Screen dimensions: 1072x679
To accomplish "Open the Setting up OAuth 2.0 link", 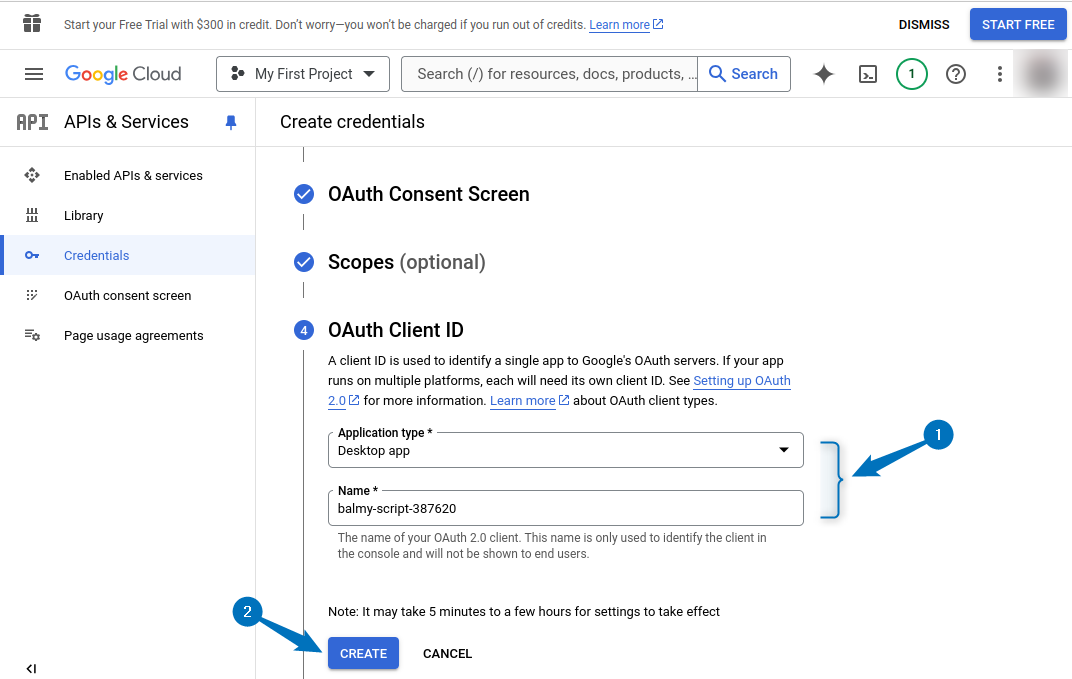I will click(x=741, y=381).
